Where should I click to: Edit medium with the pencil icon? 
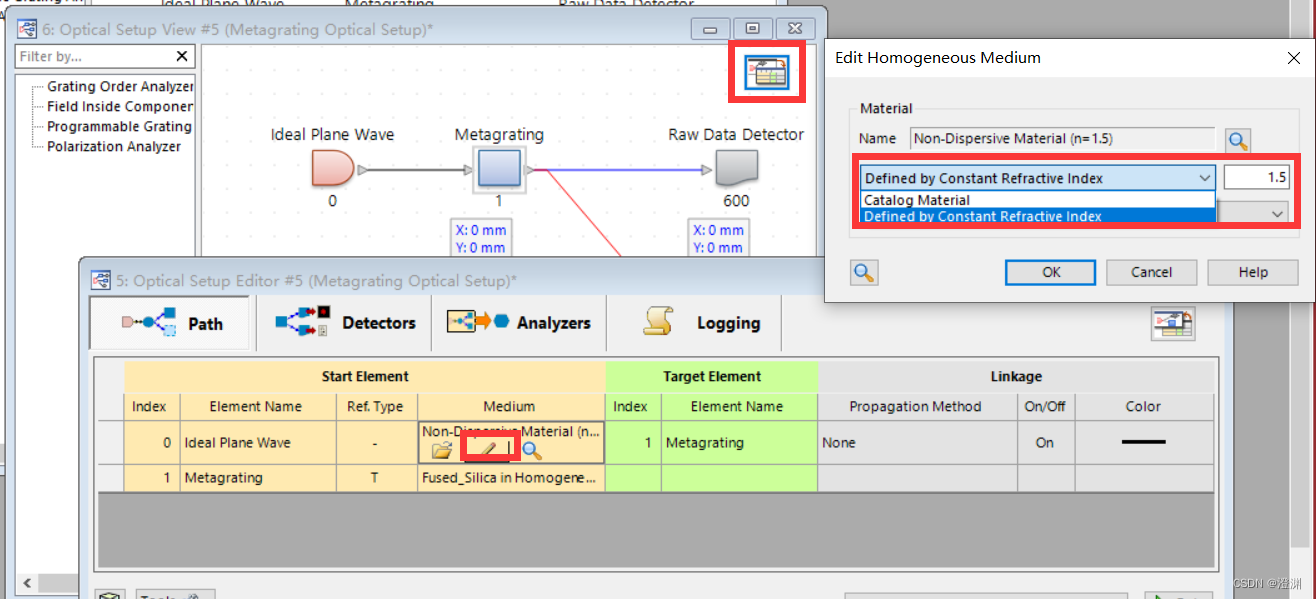point(488,451)
